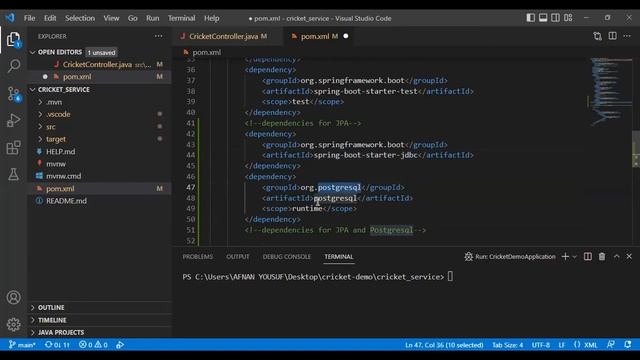The height and width of the screenshot is (360, 640).
Task: Open Run and Debug view
Action: [13, 120]
